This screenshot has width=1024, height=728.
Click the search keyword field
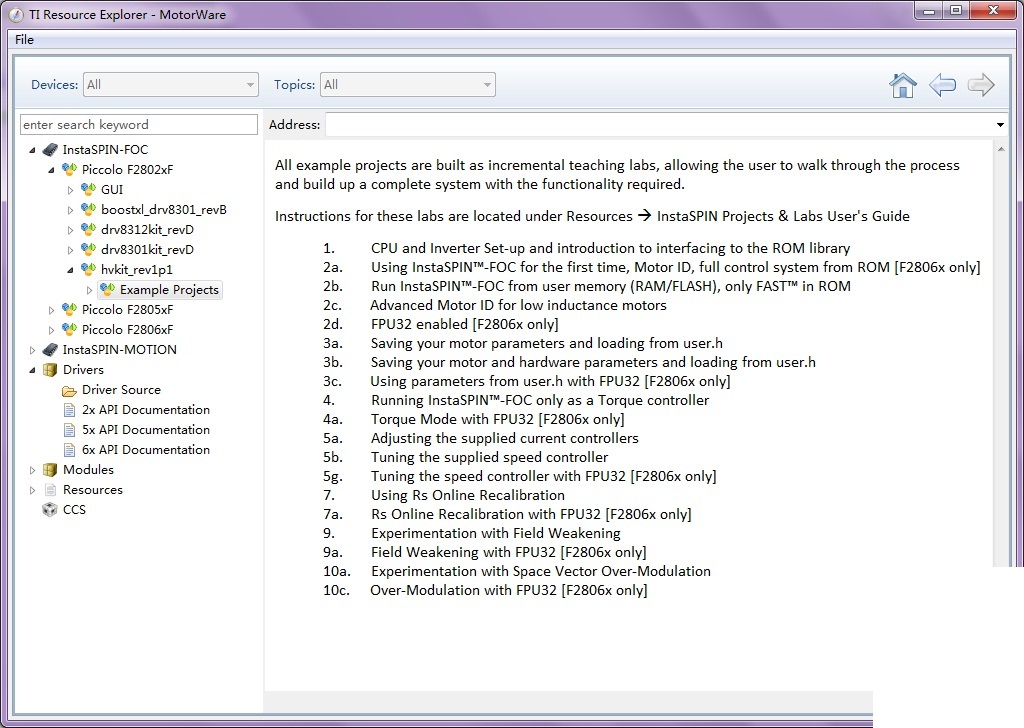(x=138, y=125)
